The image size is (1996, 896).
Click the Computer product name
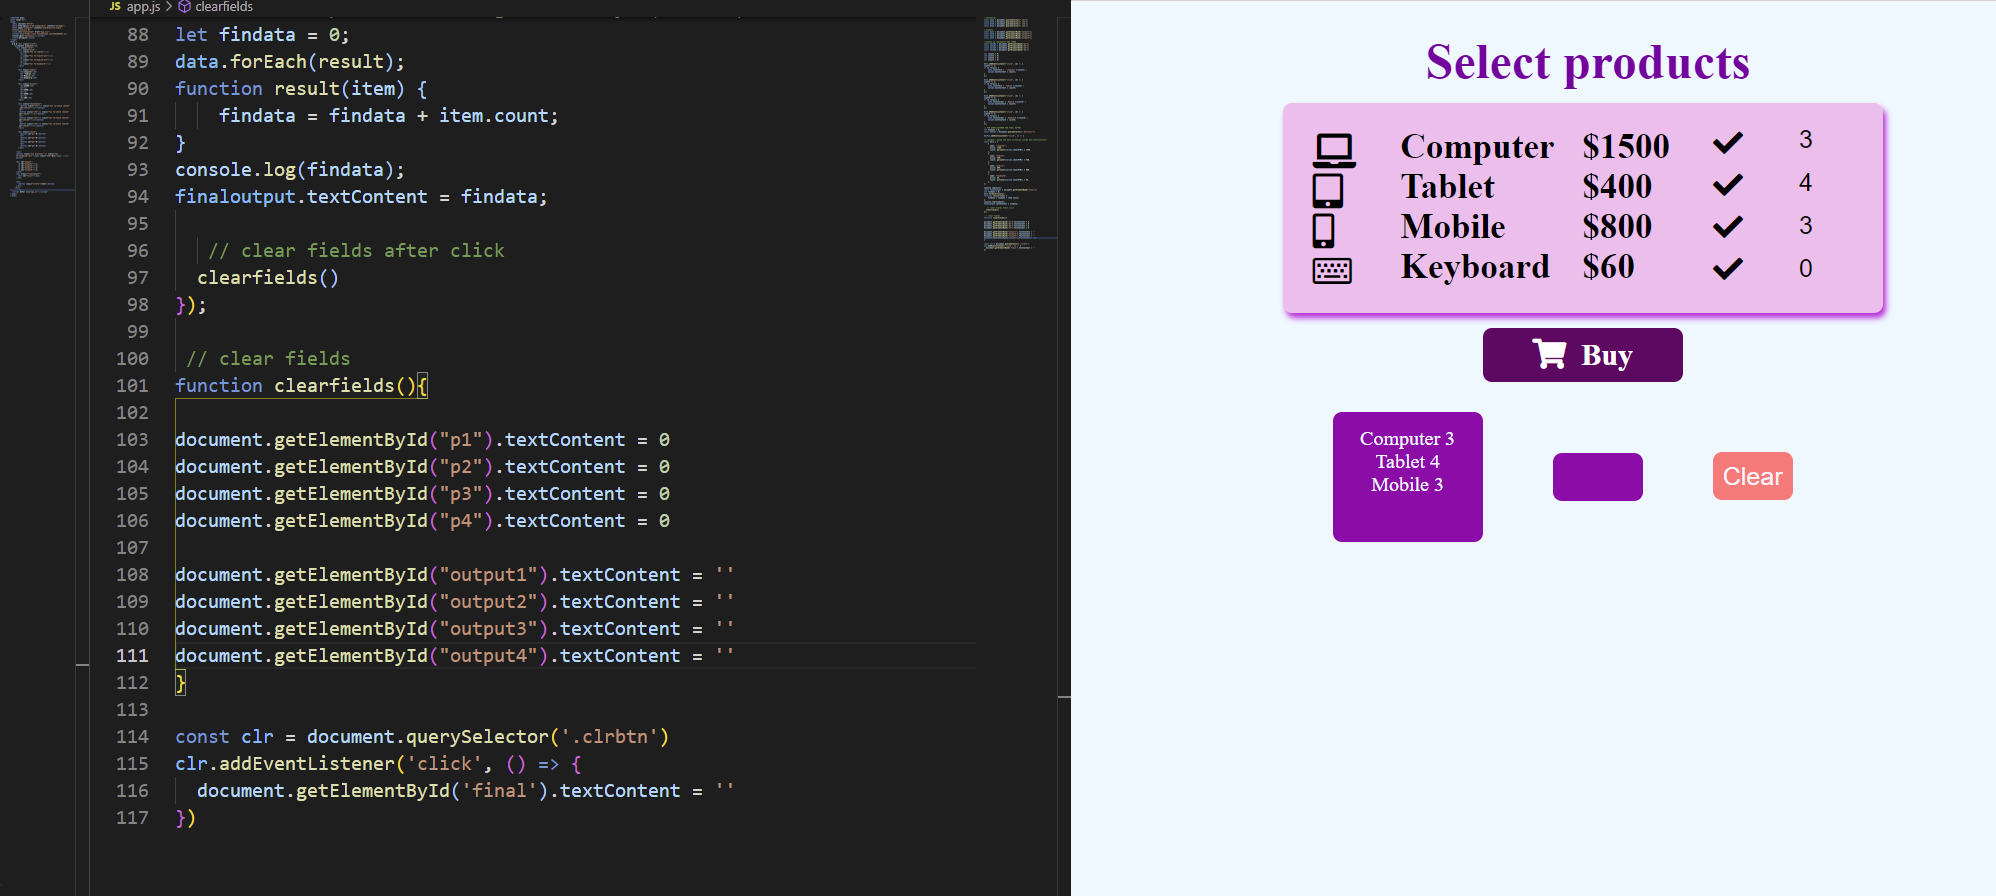click(x=1477, y=147)
